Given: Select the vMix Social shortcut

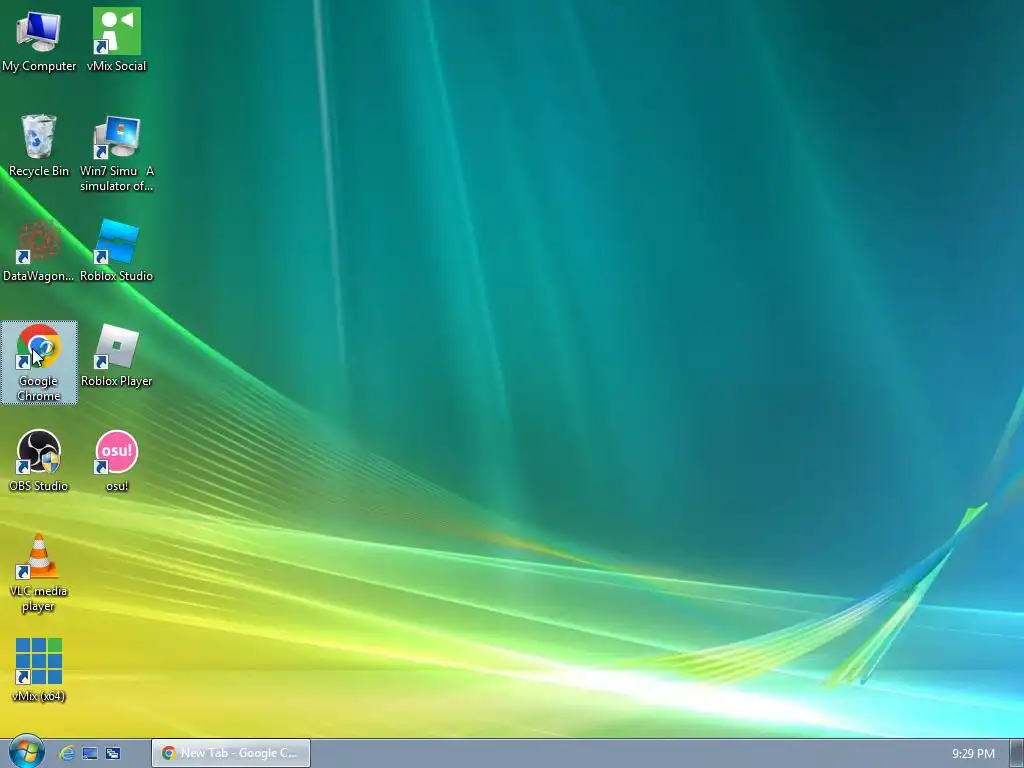Looking at the screenshot, I should (x=116, y=40).
